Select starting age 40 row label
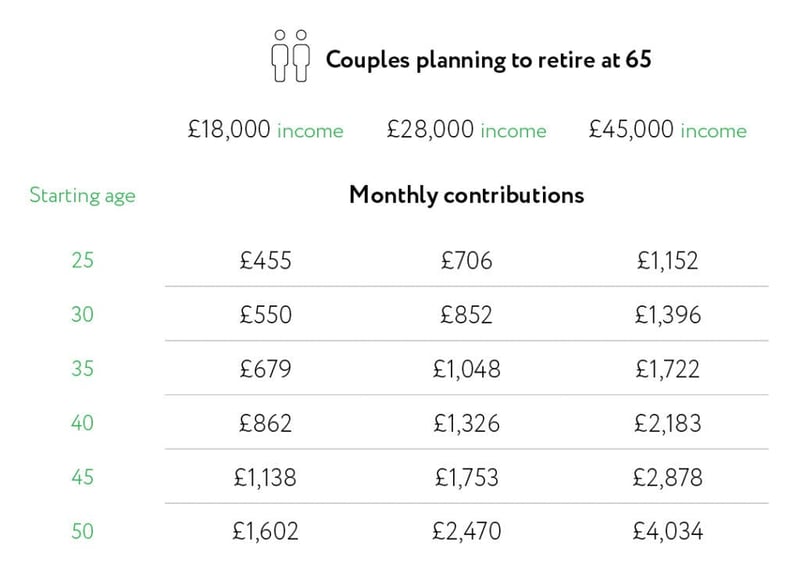Viewport: 800px width, 572px height. 82,423
